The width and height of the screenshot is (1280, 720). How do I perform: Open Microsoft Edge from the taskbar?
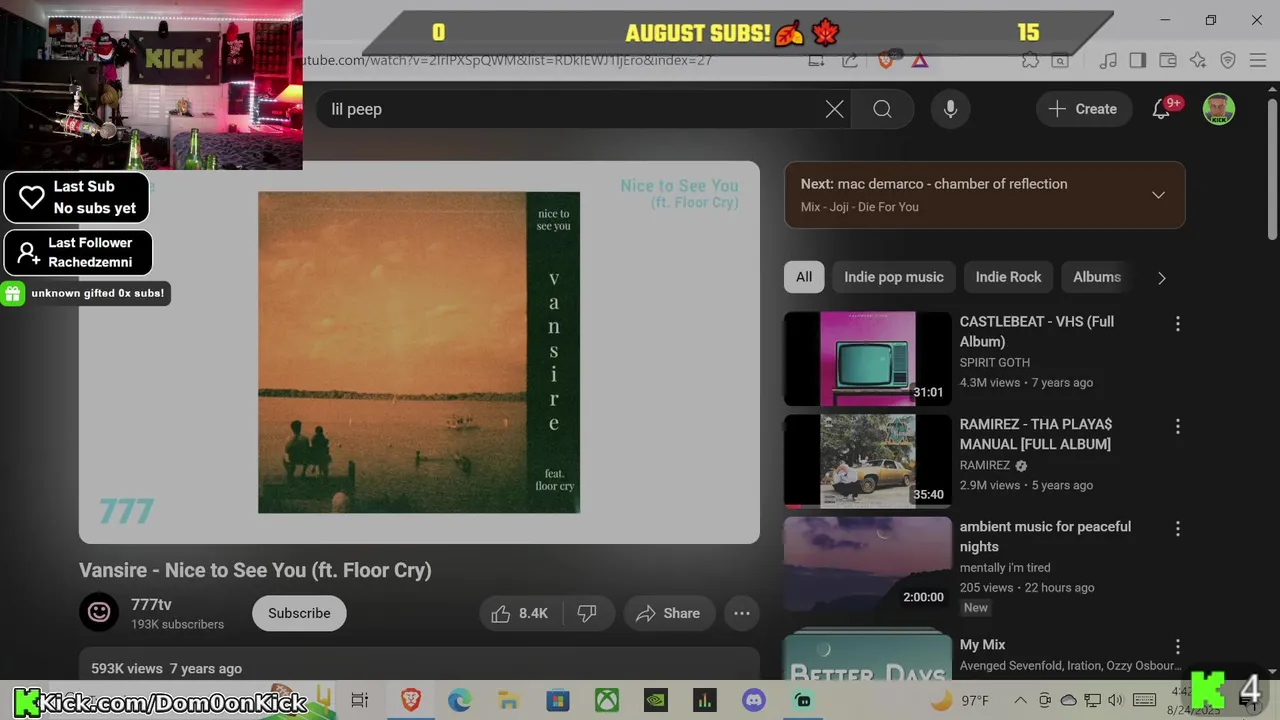coord(460,700)
